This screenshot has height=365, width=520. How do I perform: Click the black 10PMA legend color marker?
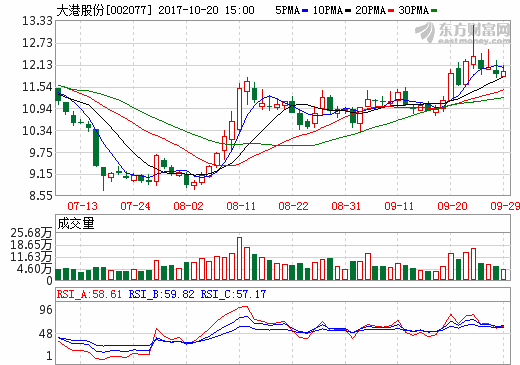[x=348, y=11]
